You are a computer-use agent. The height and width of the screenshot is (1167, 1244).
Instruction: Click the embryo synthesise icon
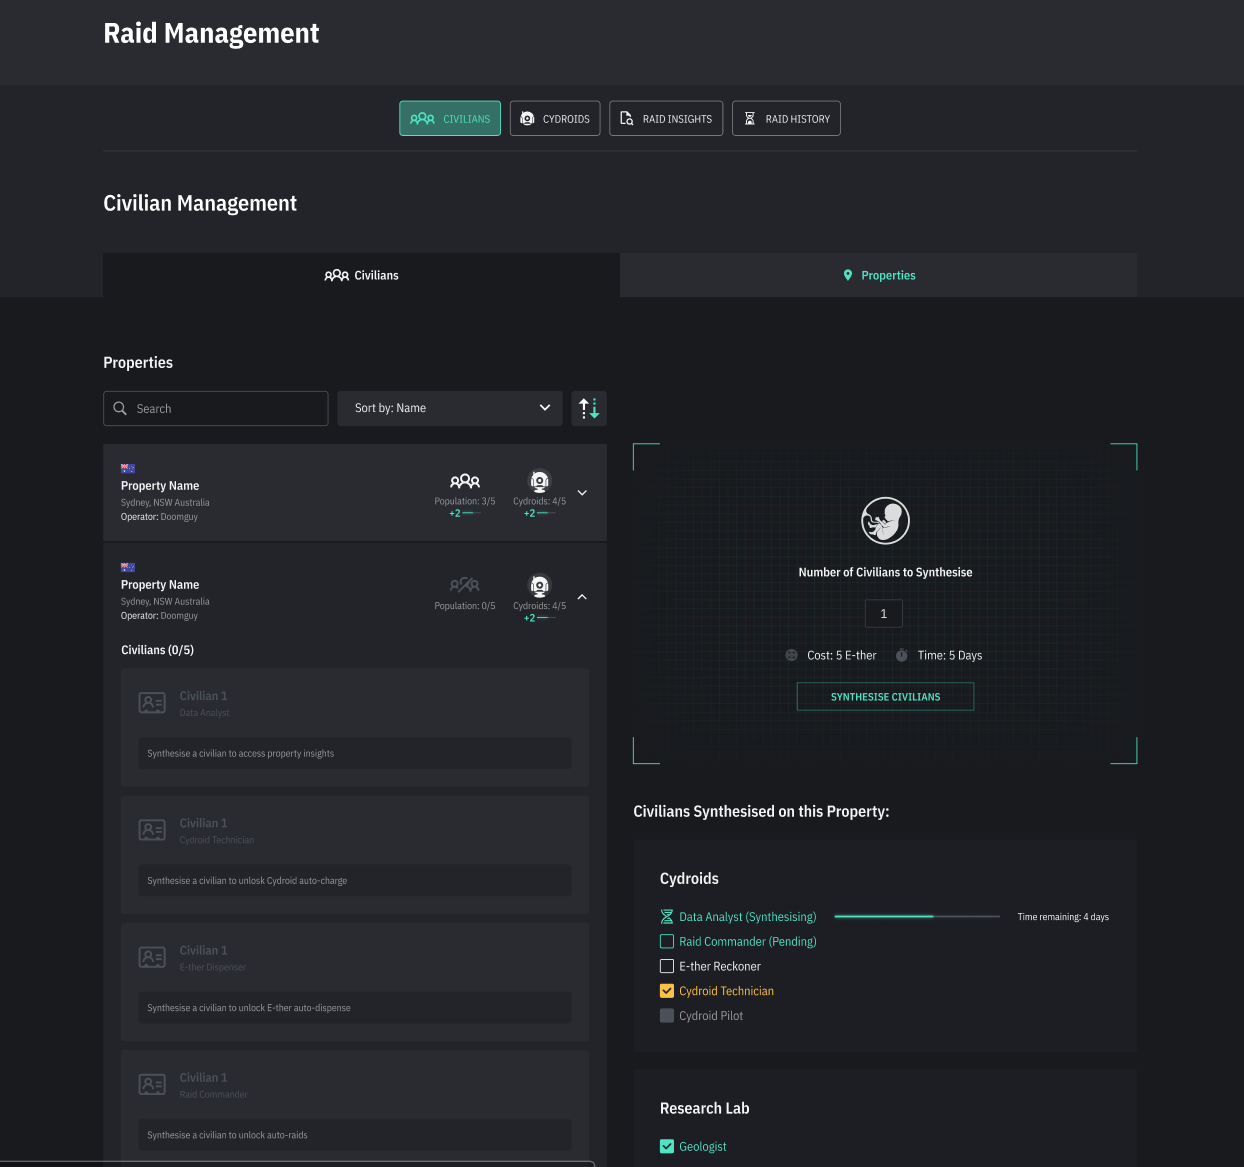tap(885, 521)
